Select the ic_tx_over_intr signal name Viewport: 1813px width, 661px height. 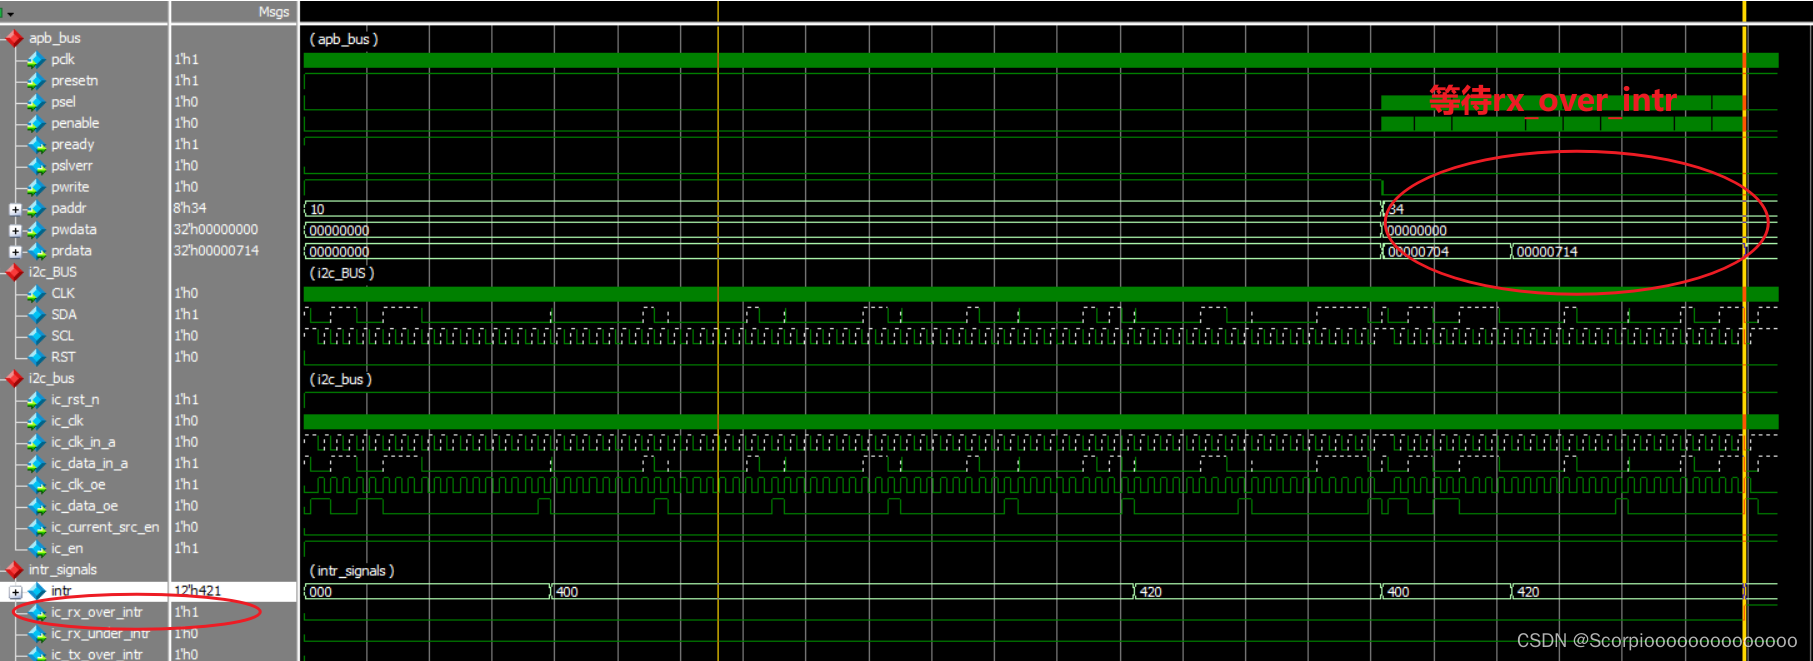[97, 655]
